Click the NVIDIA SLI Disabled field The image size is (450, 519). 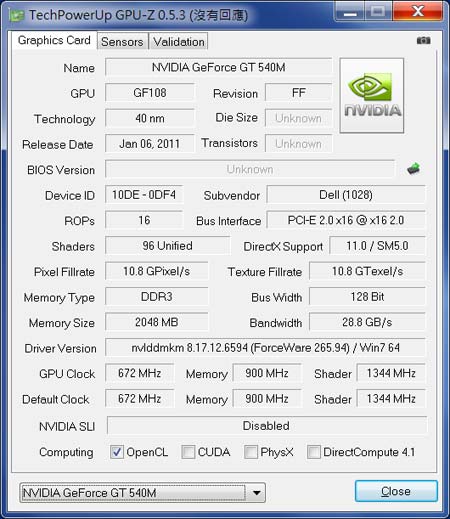(x=266, y=426)
